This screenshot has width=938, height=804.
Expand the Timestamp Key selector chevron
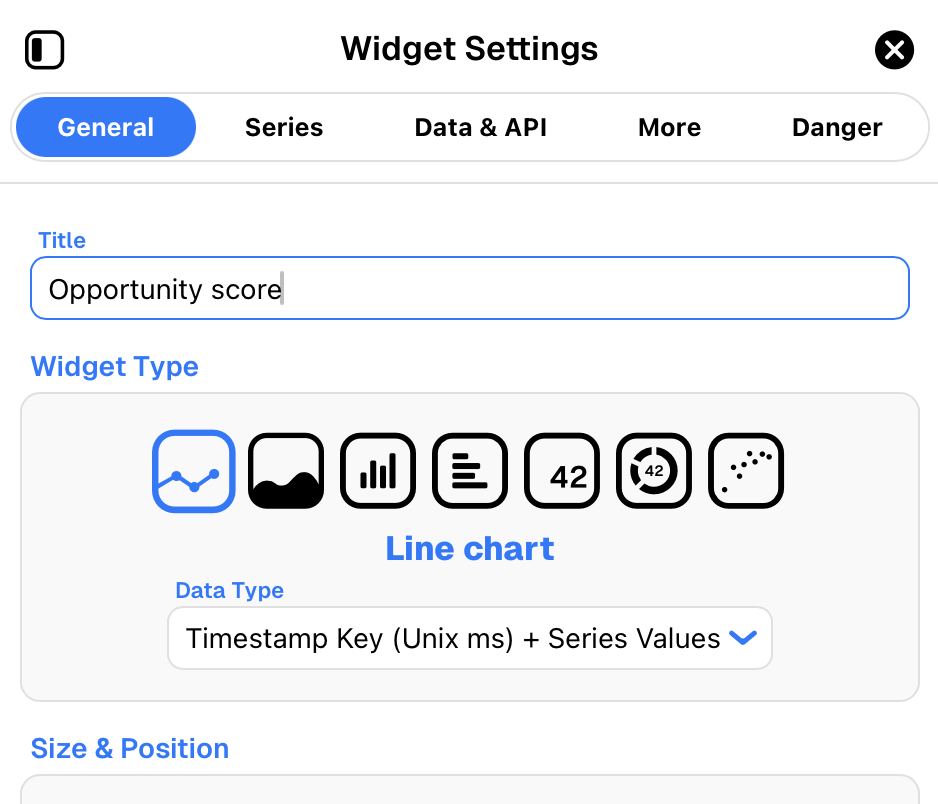(x=743, y=638)
